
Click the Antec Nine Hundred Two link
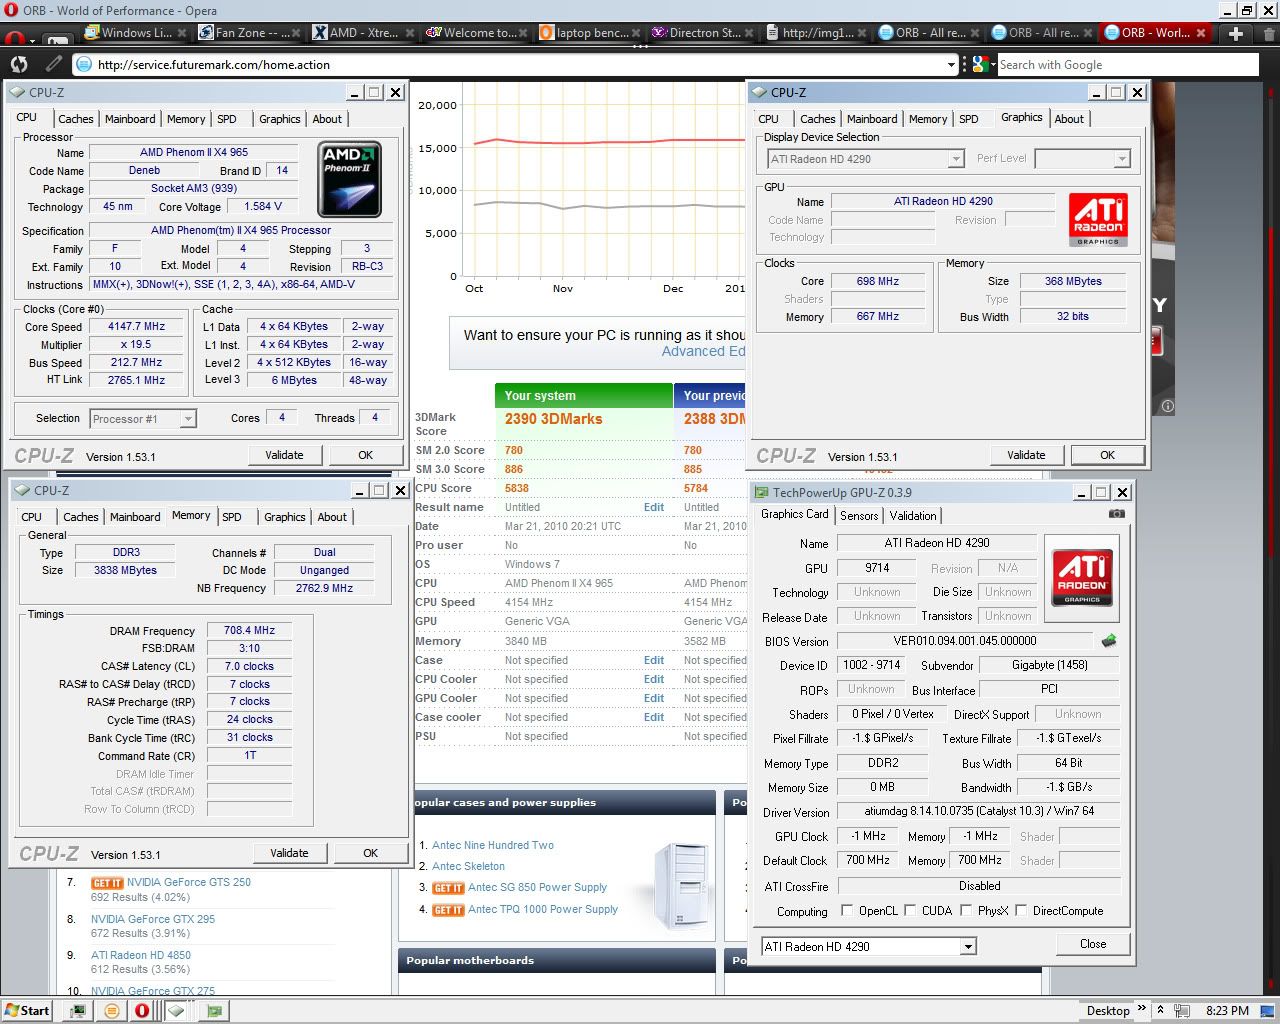(492, 845)
